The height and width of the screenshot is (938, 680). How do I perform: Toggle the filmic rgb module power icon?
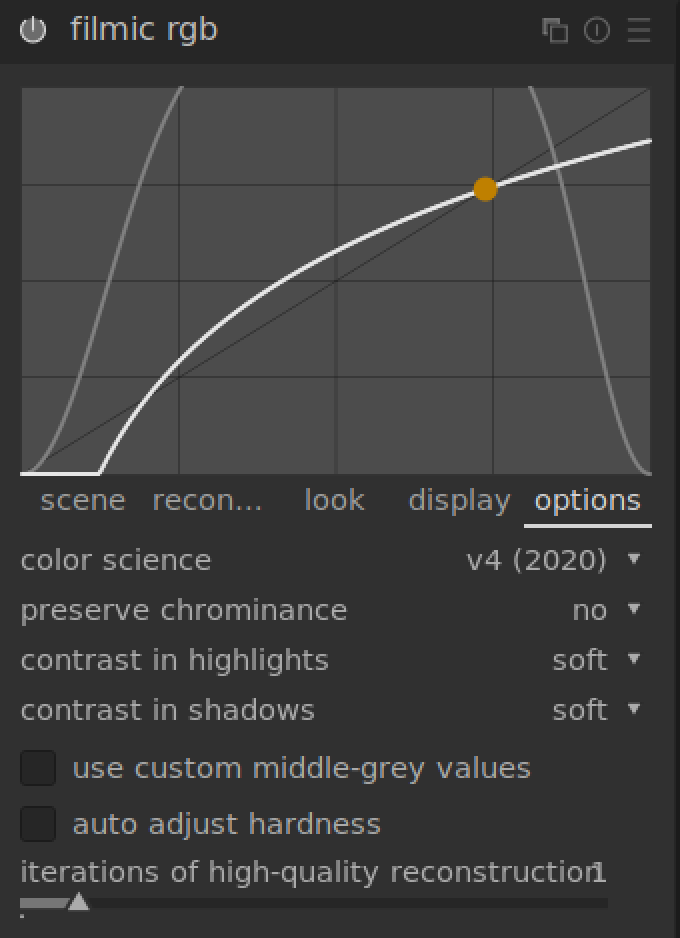point(33,30)
